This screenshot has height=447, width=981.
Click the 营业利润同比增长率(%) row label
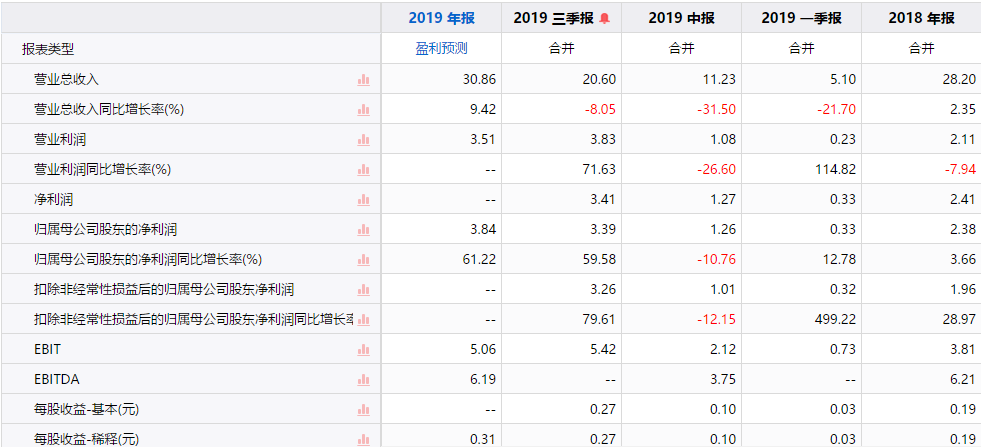103,170
